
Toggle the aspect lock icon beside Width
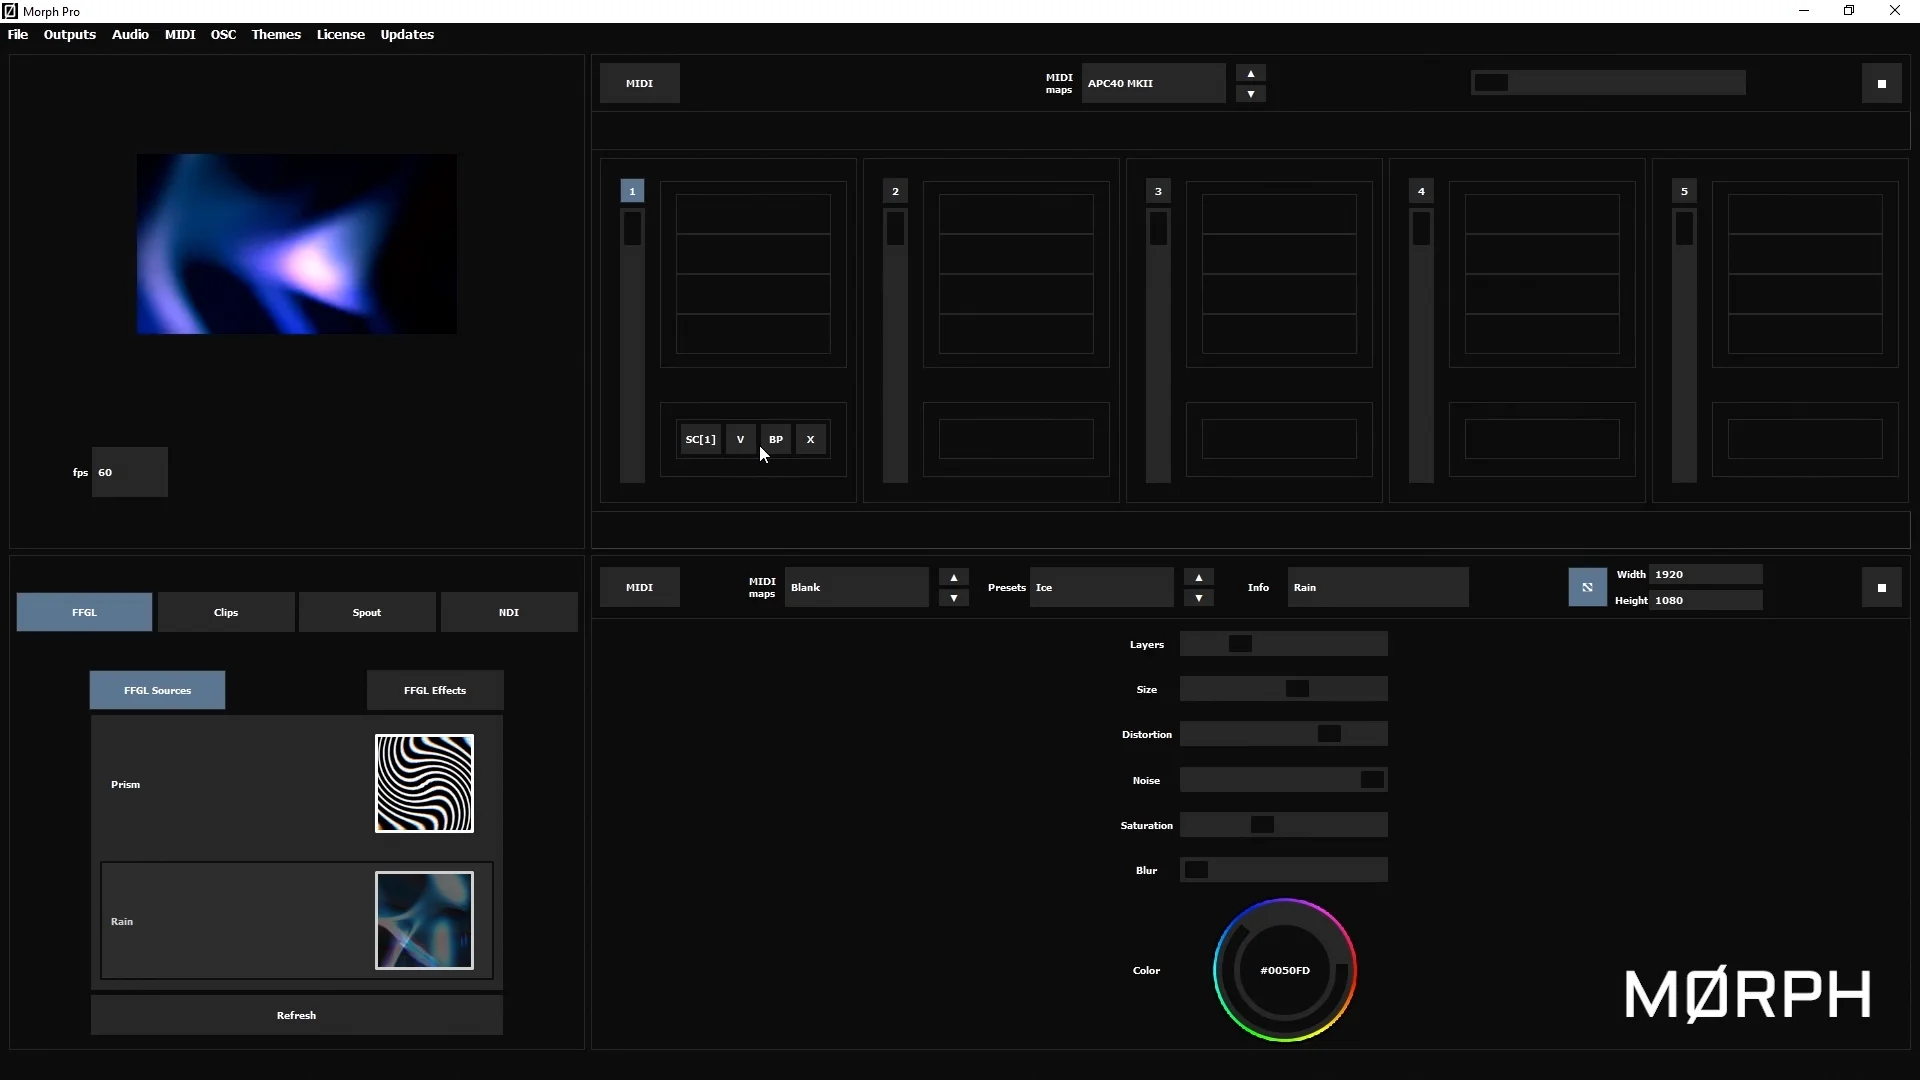(x=1587, y=587)
